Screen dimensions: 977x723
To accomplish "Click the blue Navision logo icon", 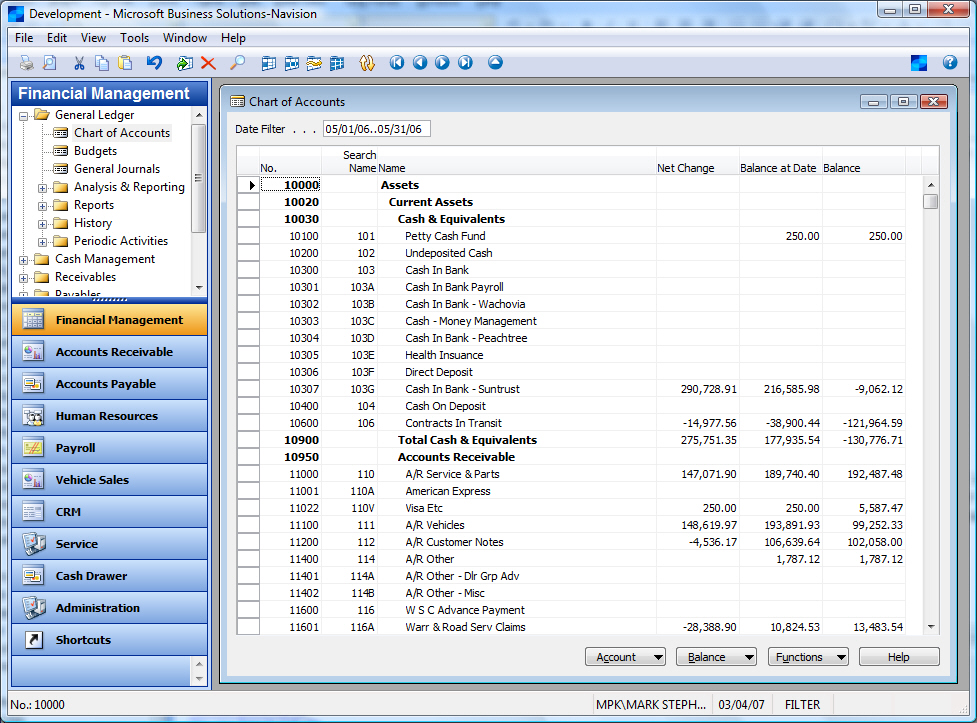I will coord(919,62).
